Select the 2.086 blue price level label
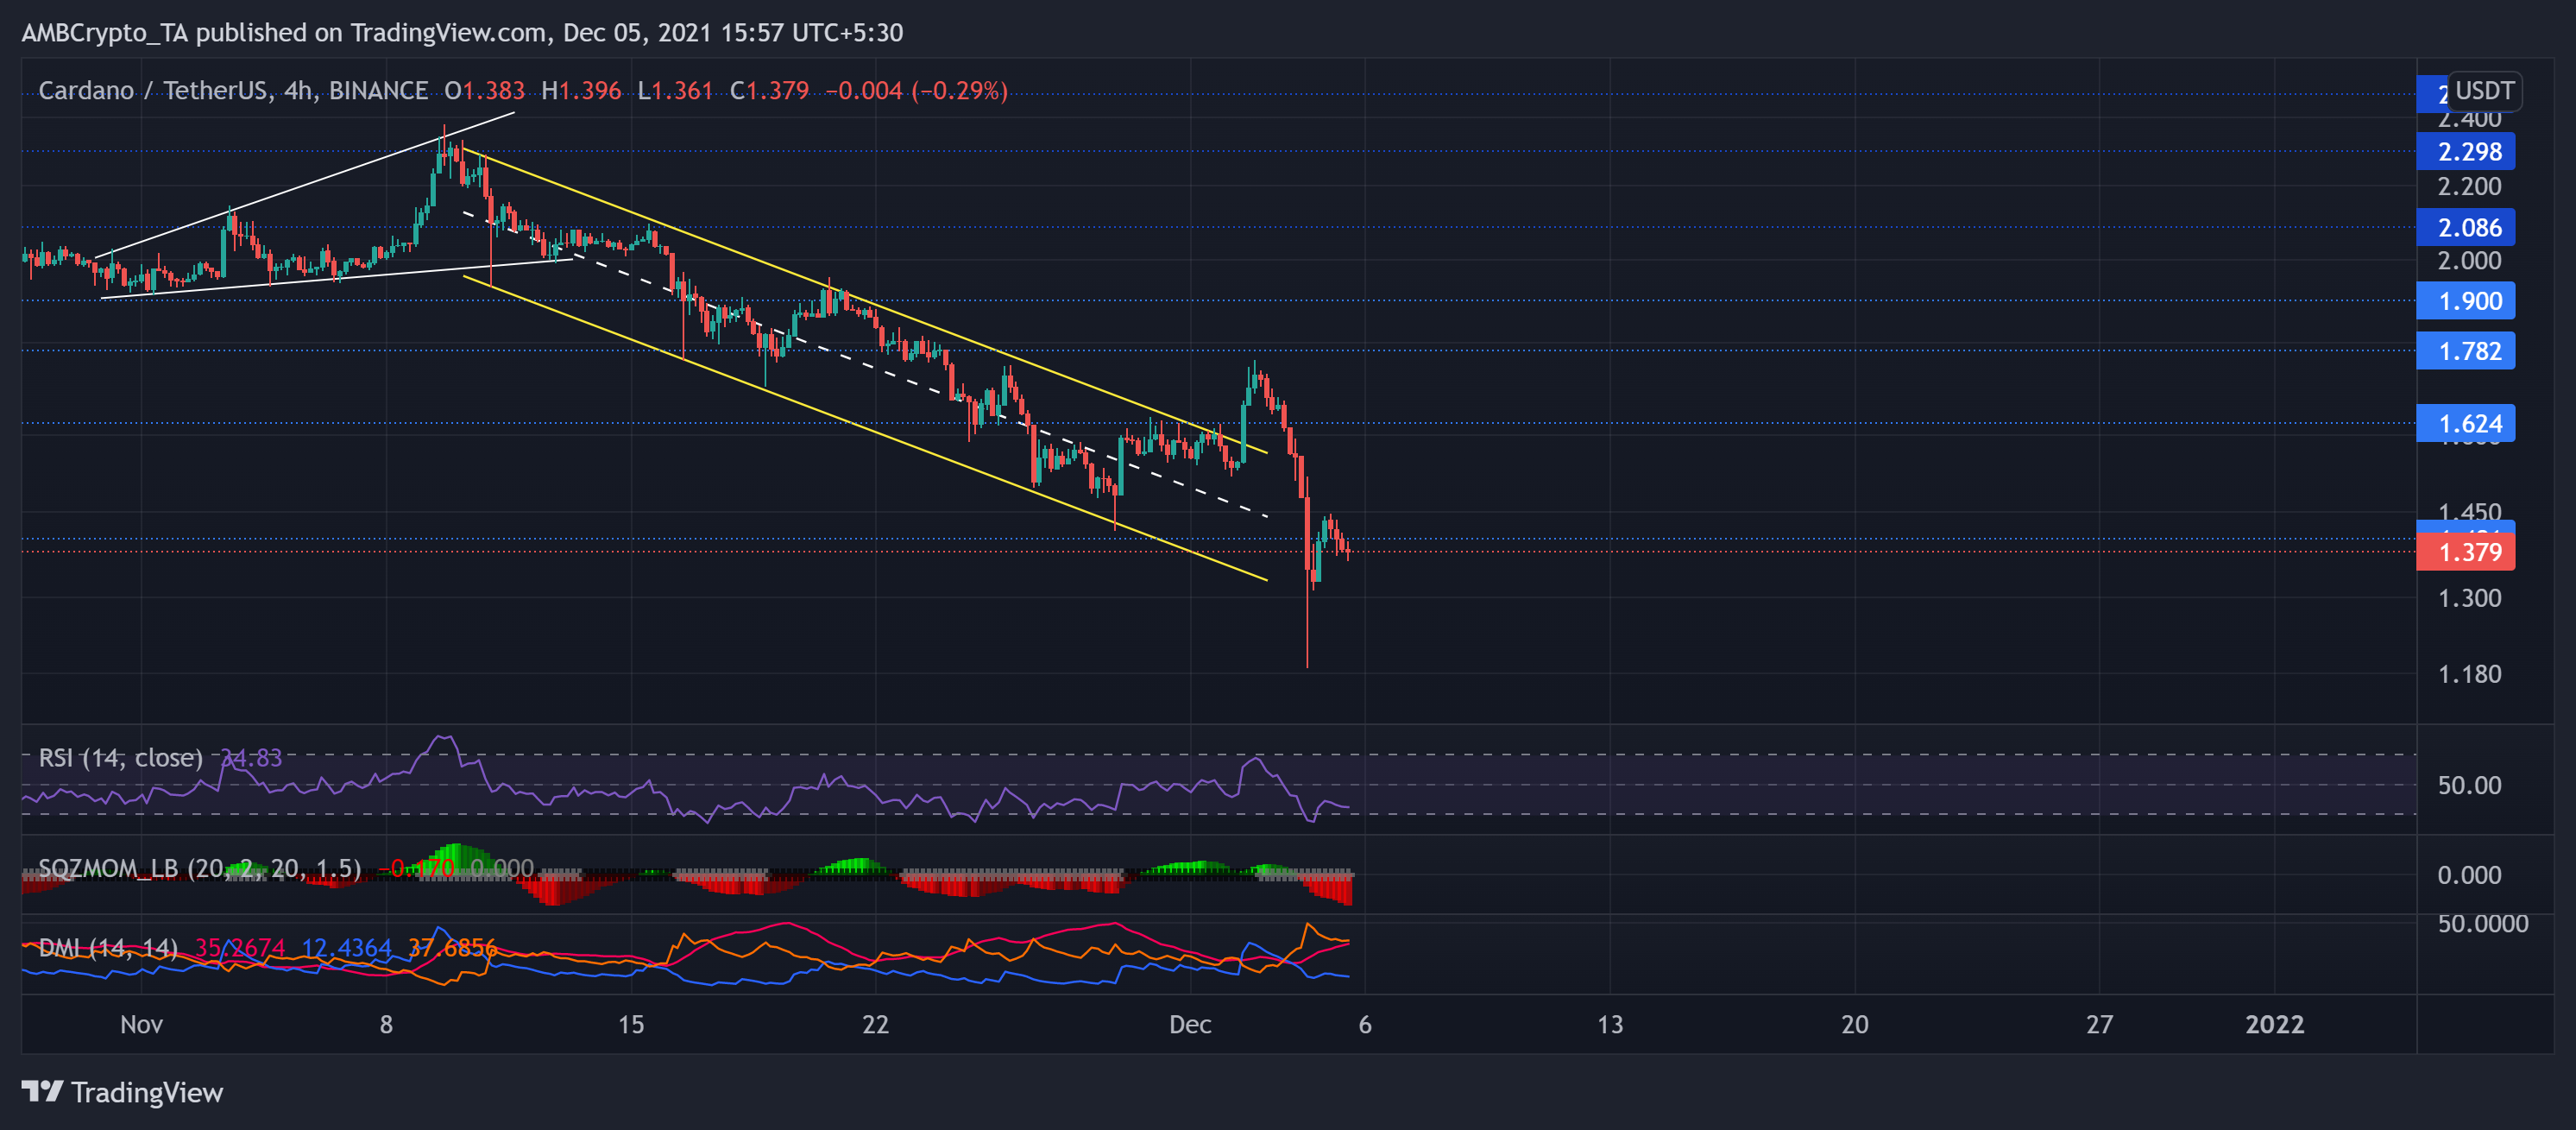The image size is (2576, 1130). (x=2466, y=228)
